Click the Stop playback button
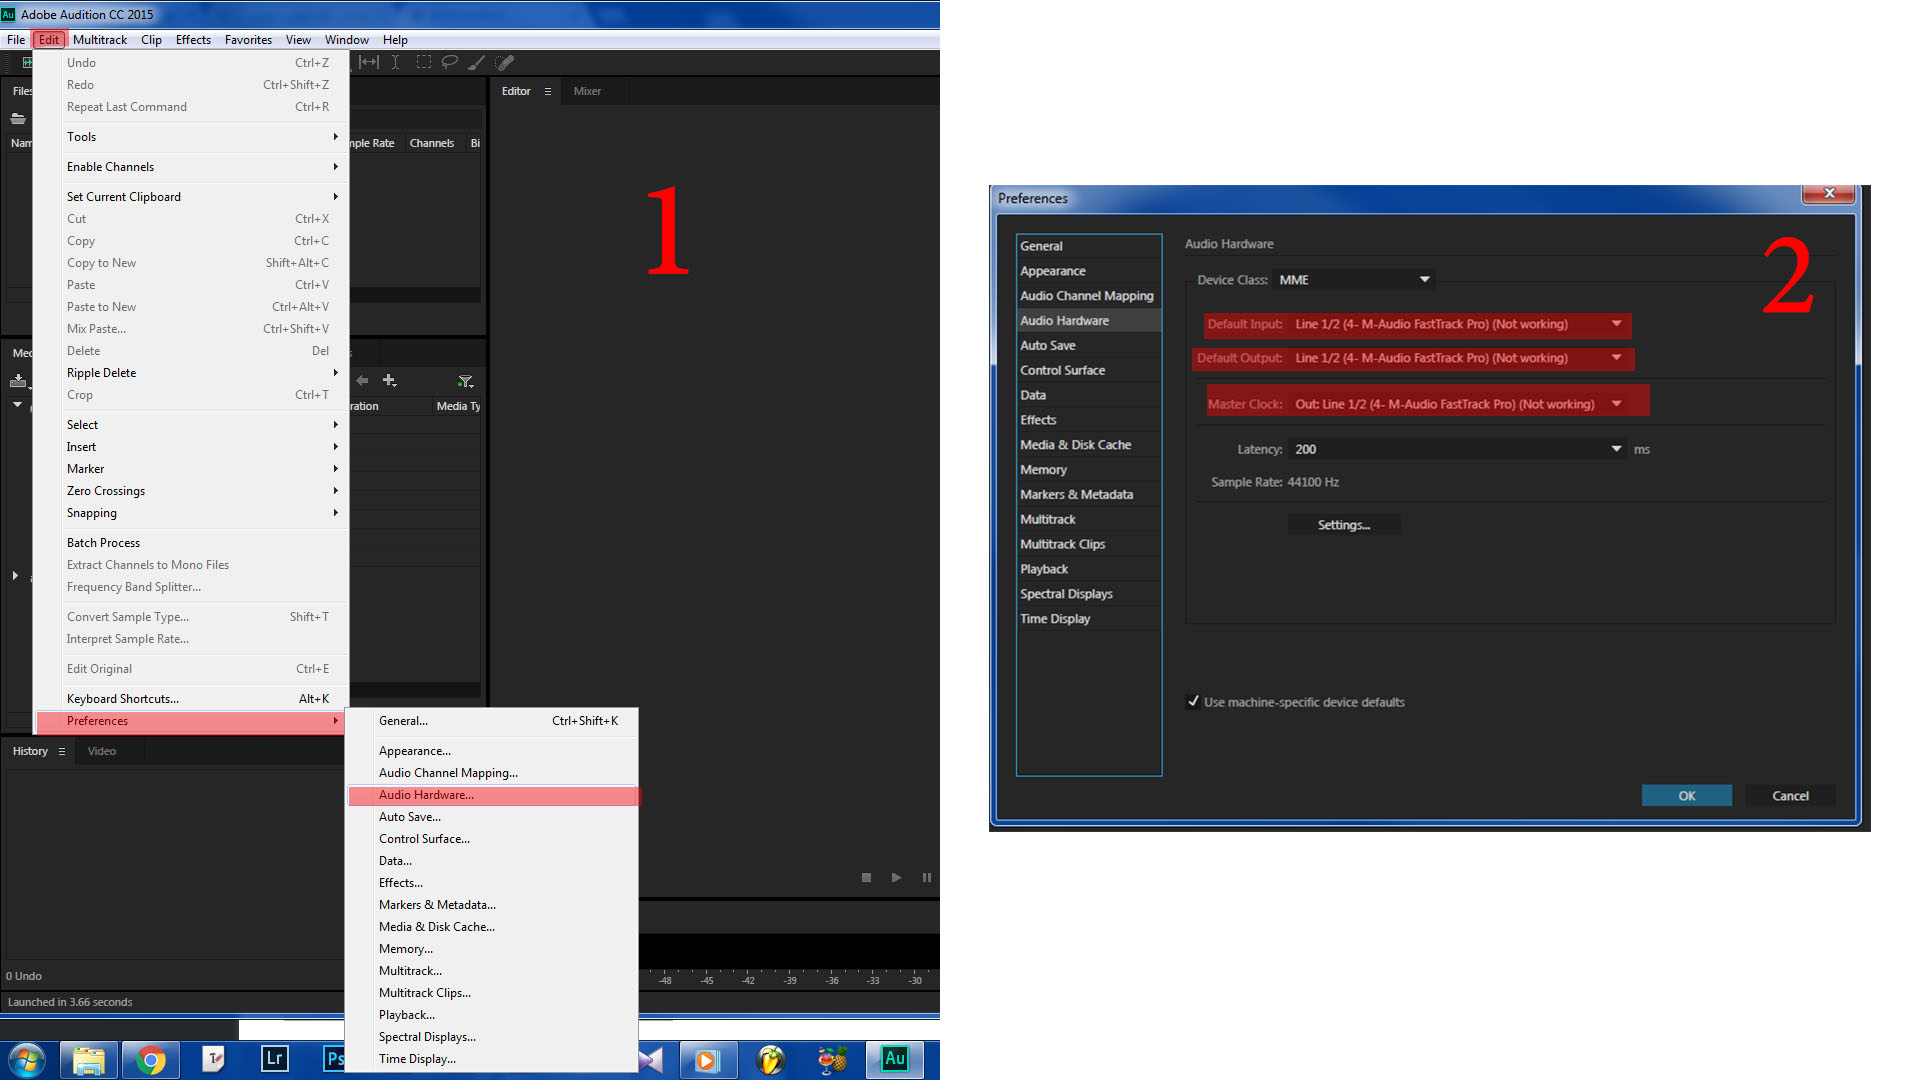 (x=866, y=877)
